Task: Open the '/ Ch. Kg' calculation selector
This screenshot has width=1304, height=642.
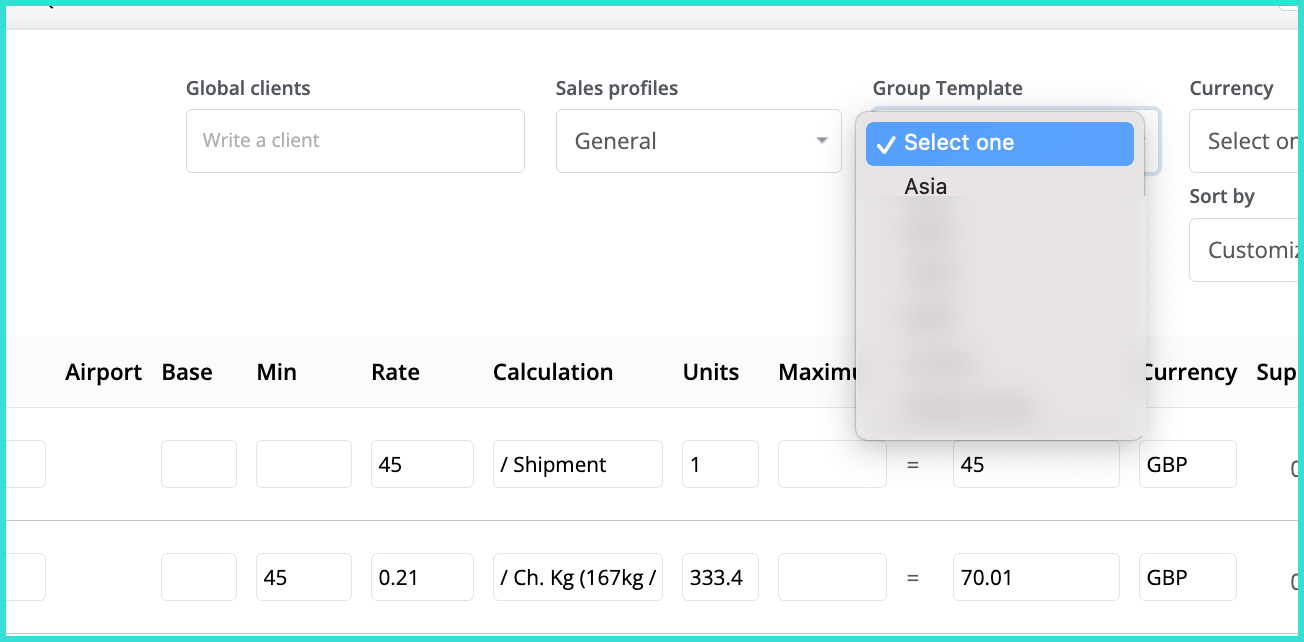Action: click(577, 577)
